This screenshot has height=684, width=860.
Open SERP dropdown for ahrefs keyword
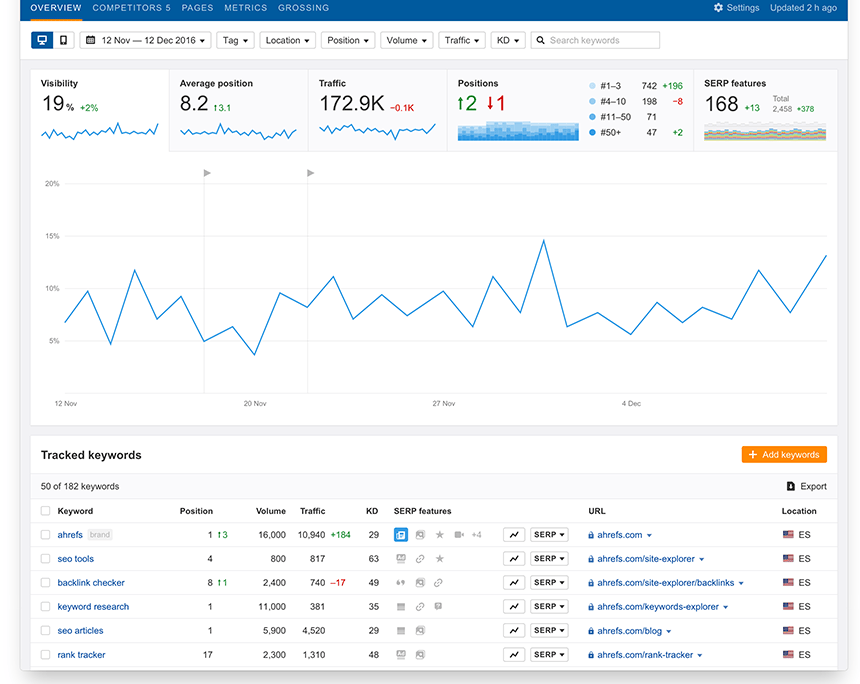click(549, 534)
